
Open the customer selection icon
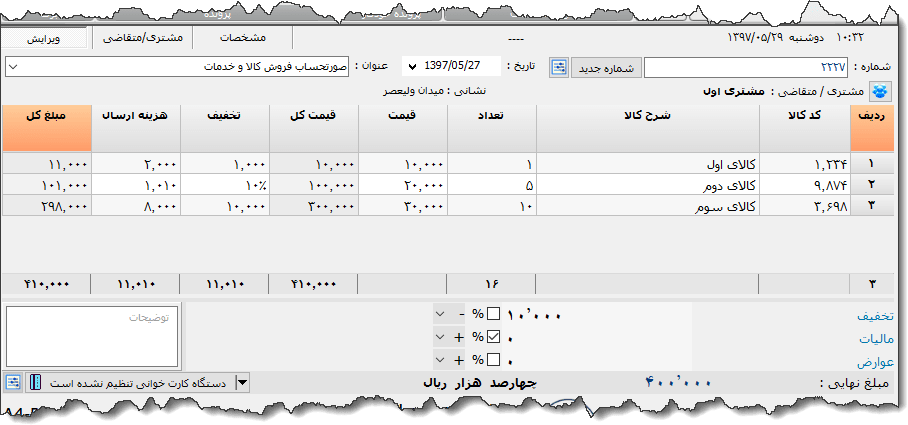(880, 91)
